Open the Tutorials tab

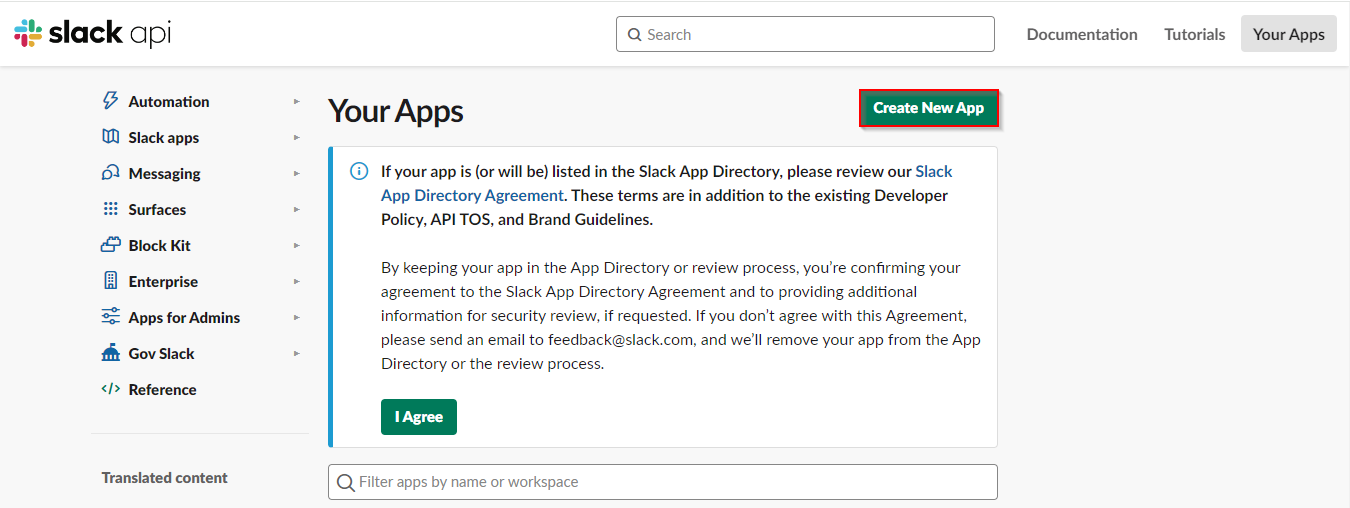coord(1194,34)
